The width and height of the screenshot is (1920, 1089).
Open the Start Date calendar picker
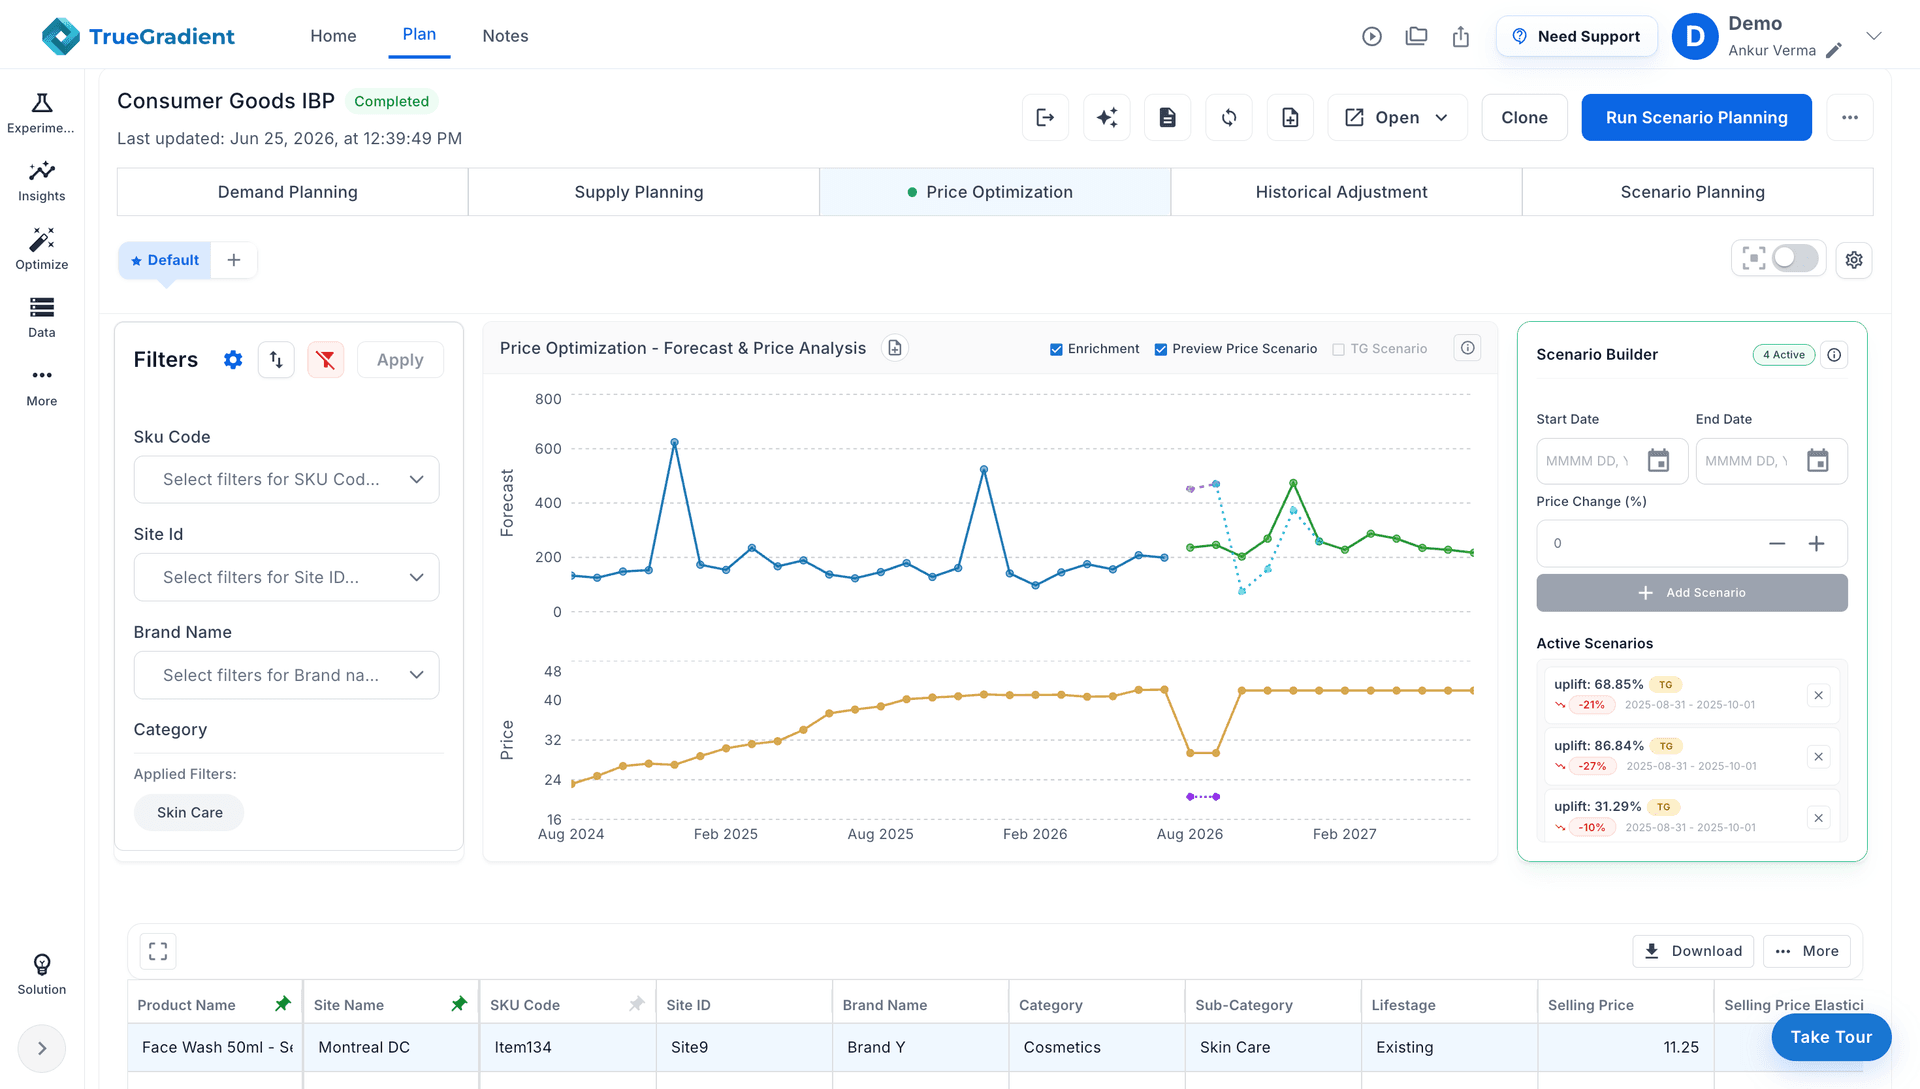click(1658, 461)
